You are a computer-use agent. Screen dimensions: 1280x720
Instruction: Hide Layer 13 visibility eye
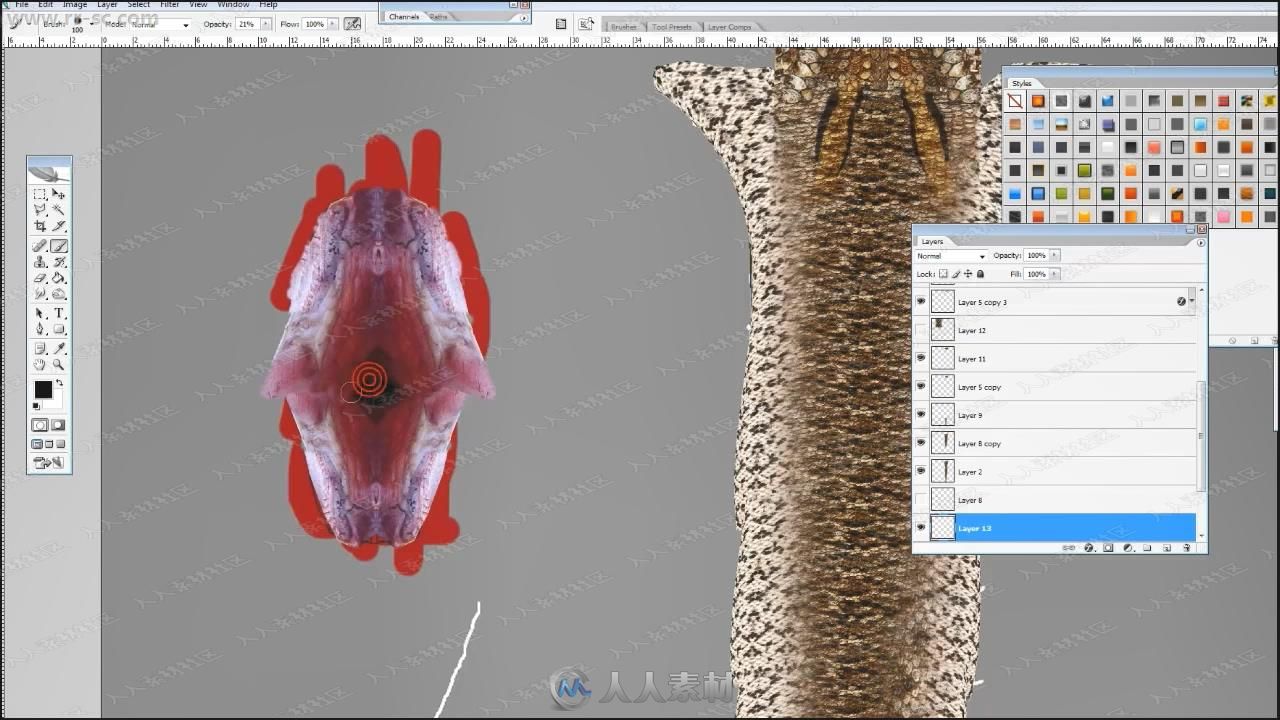click(920, 527)
